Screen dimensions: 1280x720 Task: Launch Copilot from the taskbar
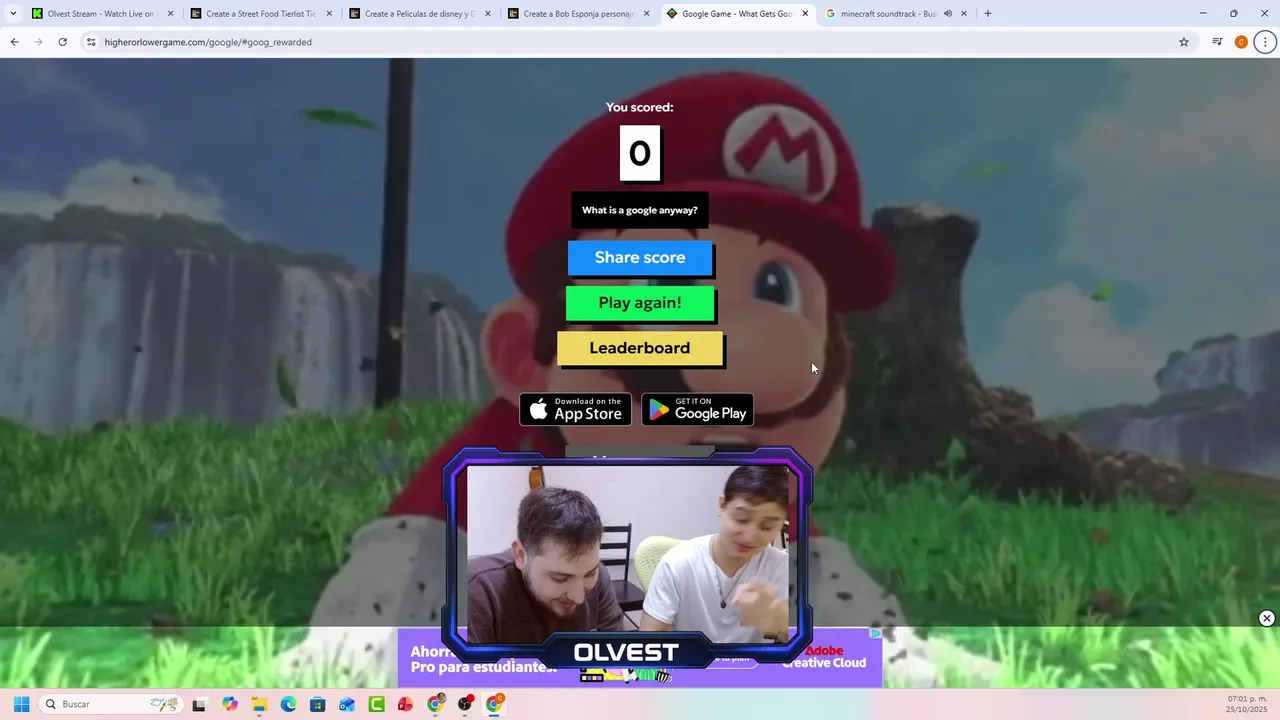[x=230, y=704]
